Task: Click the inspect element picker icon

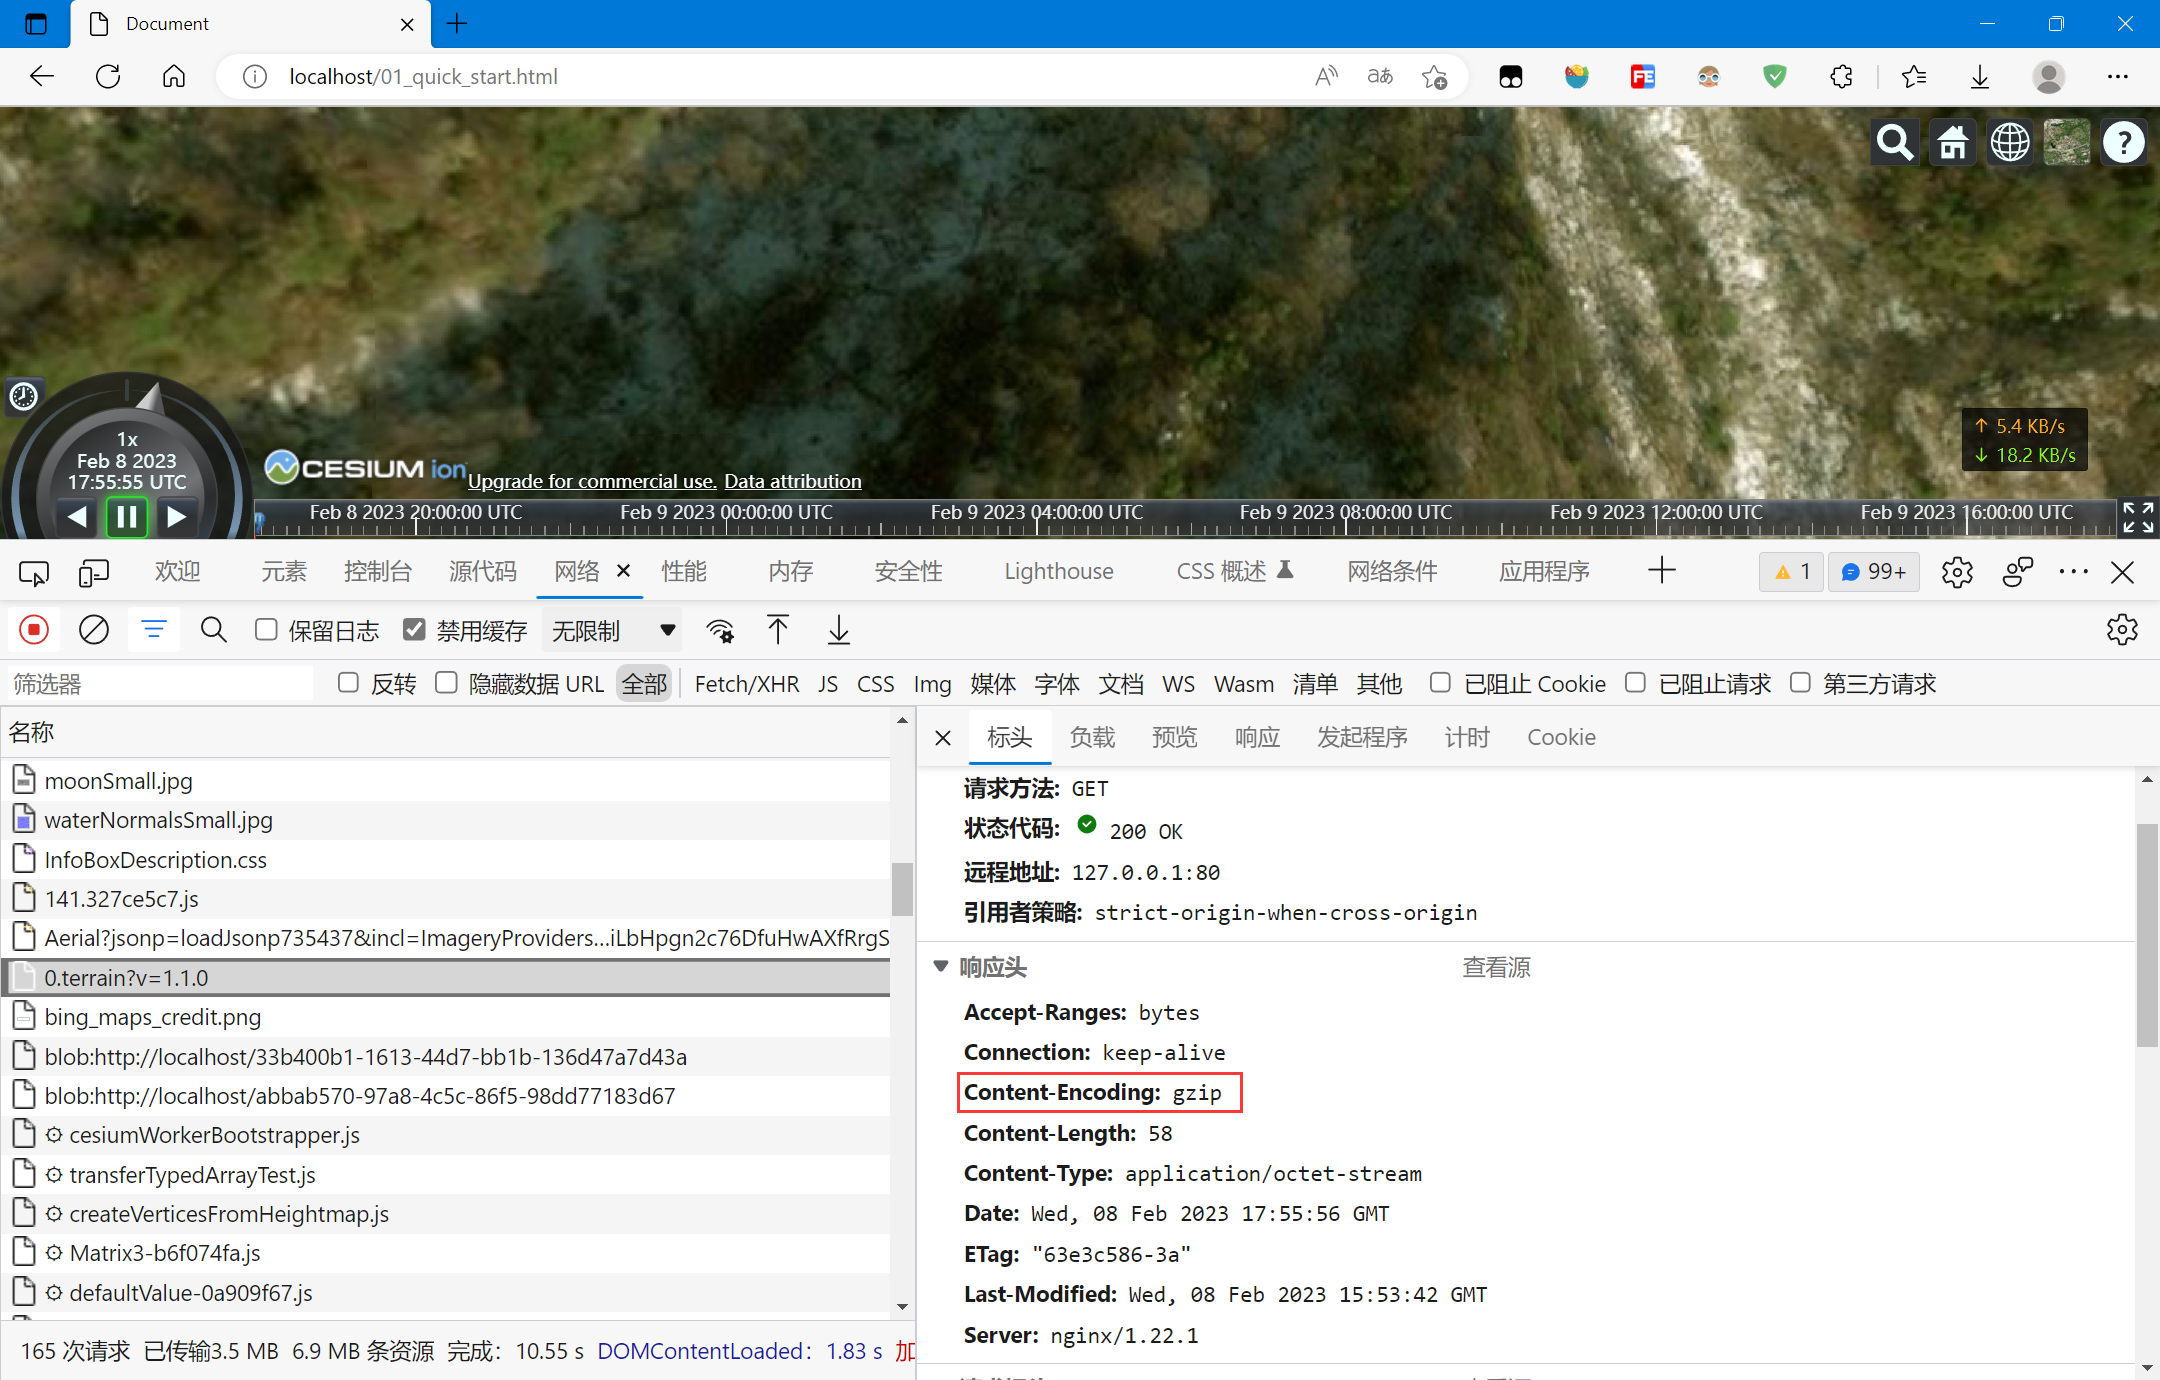Action: click(x=34, y=572)
